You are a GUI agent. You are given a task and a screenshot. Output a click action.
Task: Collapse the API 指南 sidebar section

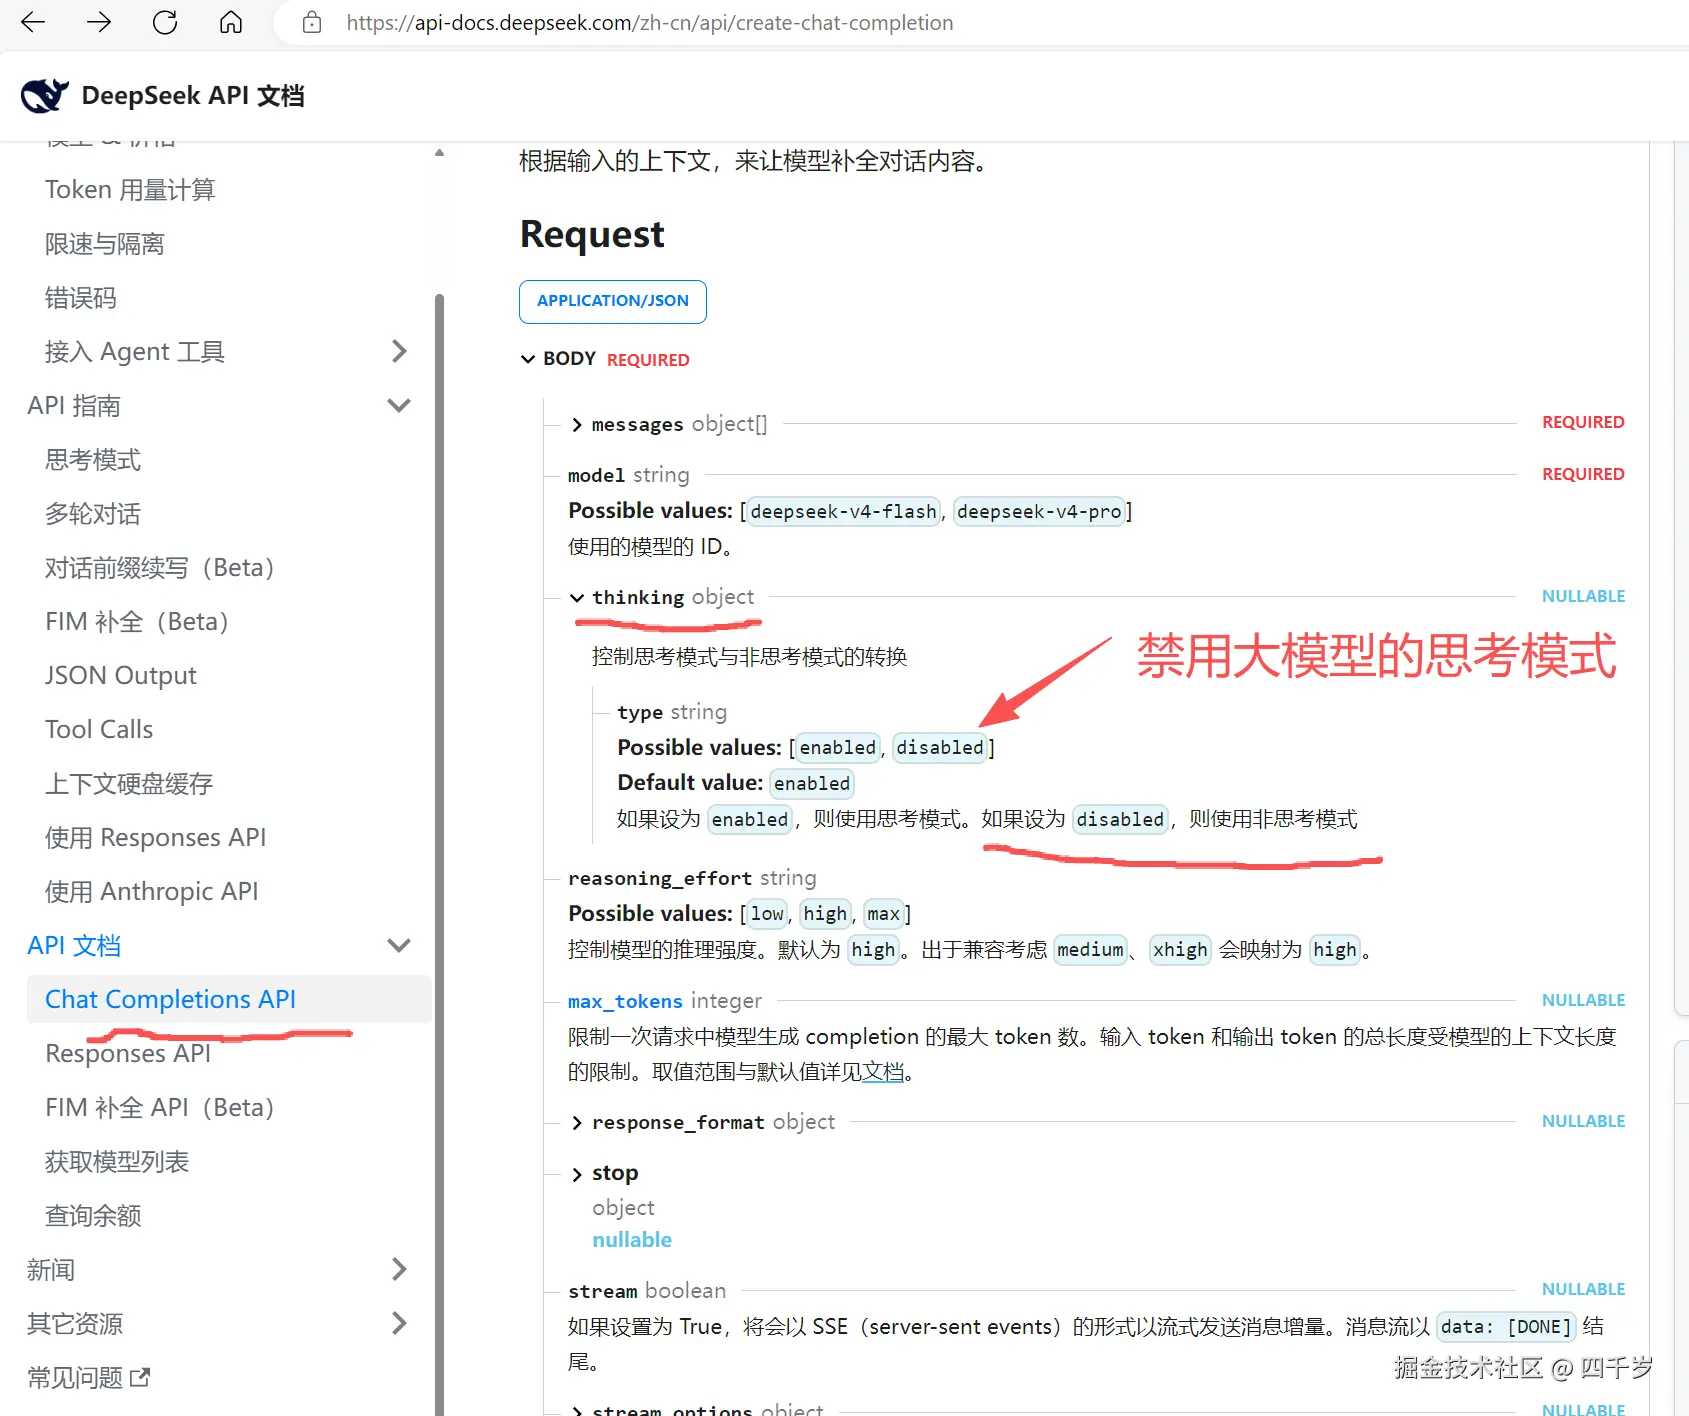(399, 405)
